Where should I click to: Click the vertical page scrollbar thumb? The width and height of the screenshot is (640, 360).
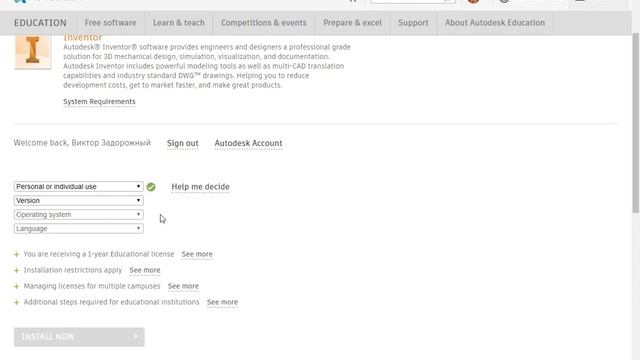point(636,122)
